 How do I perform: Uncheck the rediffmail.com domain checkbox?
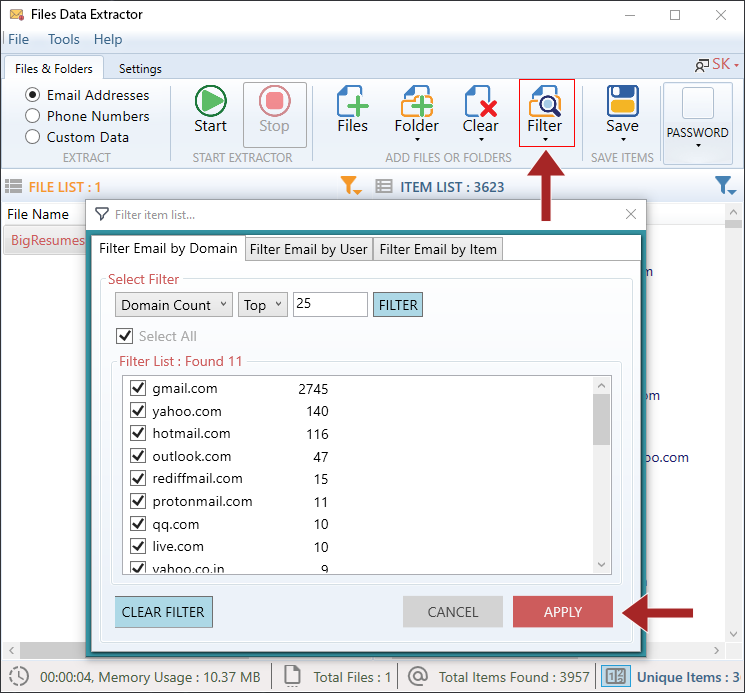click(138, 478)
